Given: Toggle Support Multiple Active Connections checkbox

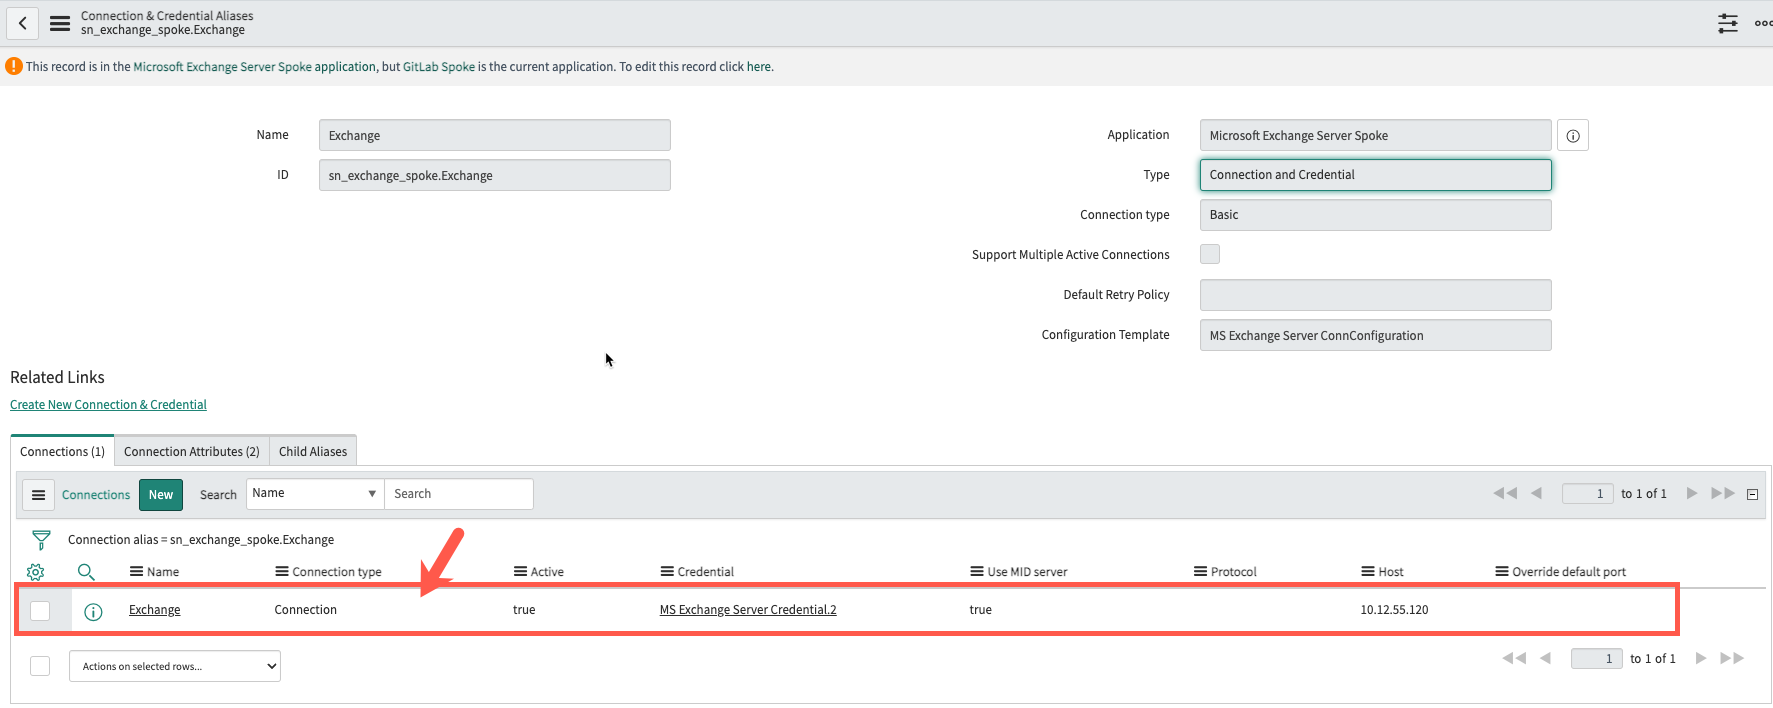Looking at the screenshot, I should pos(1210,254).
